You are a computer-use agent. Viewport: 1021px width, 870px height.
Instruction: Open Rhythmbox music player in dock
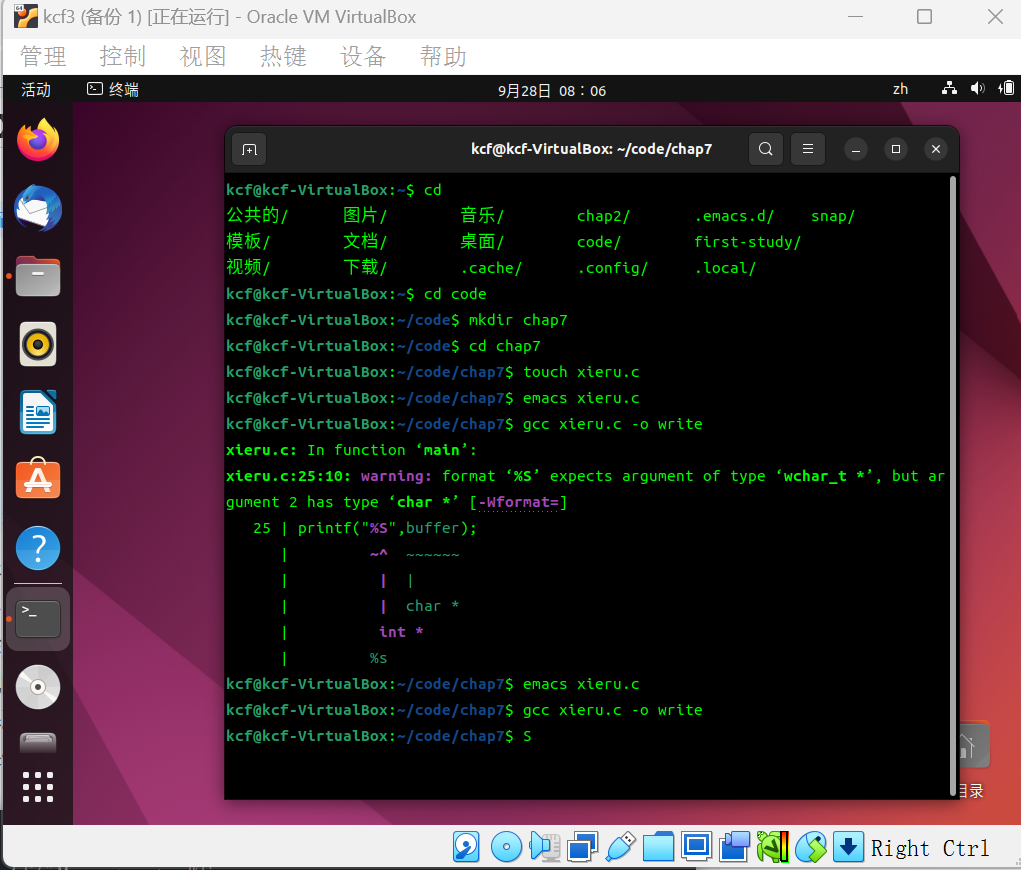(38, 345)
